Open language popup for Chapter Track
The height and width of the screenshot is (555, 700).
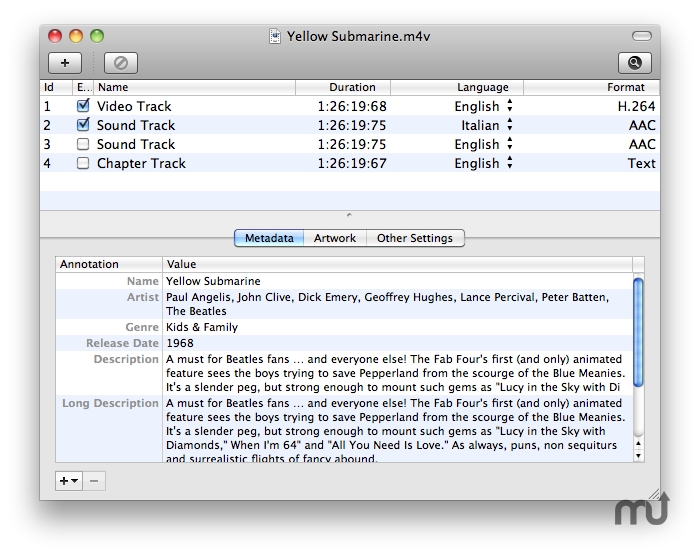tap(510, 163)
